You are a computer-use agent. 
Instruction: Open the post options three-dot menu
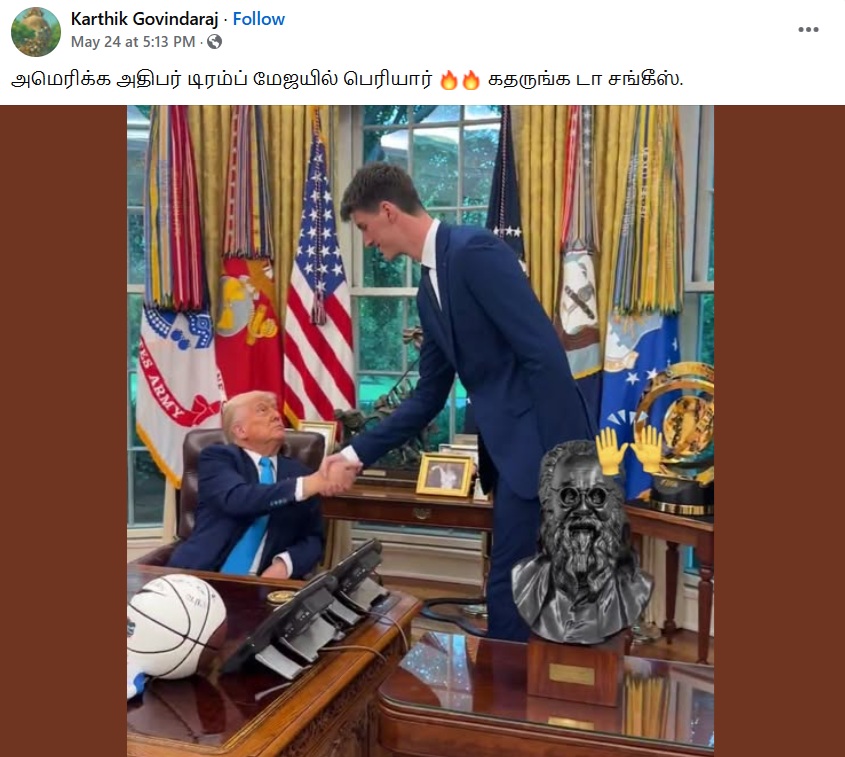(808, 30)
